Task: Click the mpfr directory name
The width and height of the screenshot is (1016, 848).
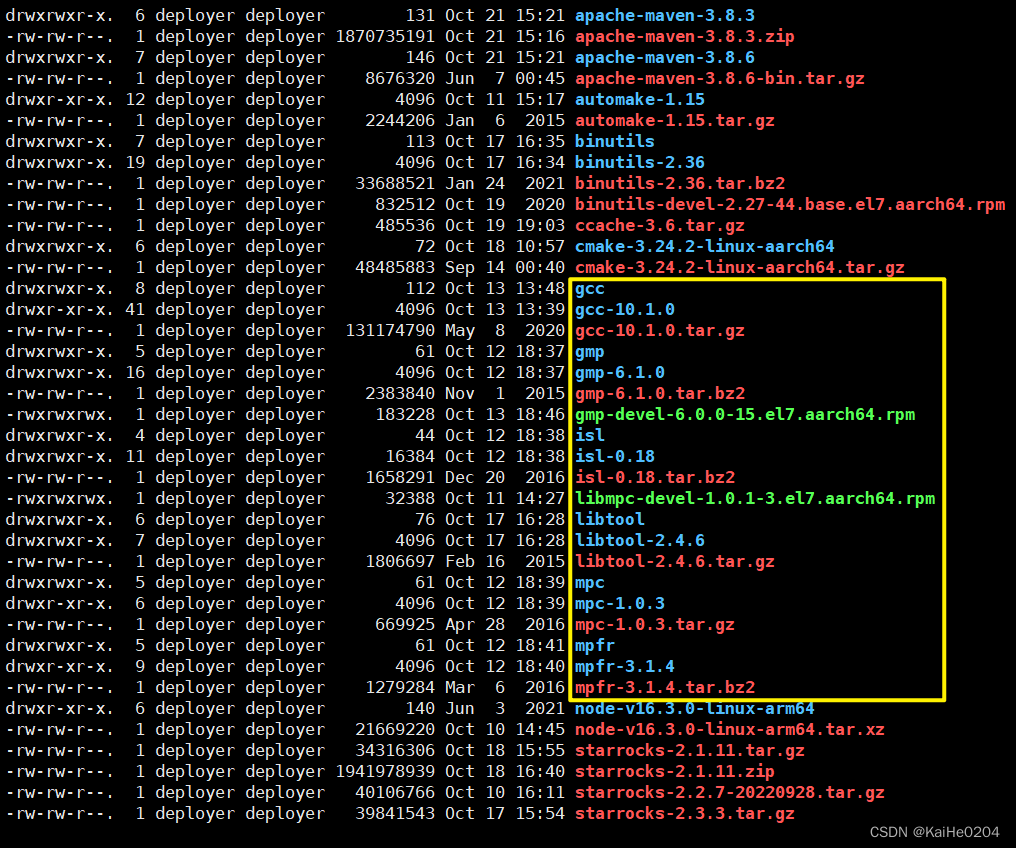Action: (x=595, y=645)
